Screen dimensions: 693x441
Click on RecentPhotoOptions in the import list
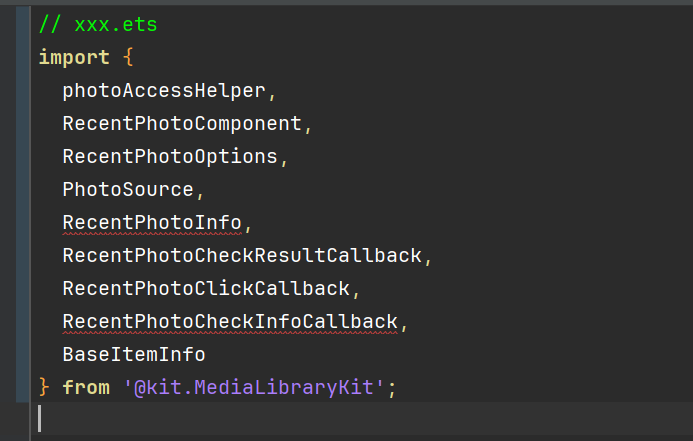[170, 157]
